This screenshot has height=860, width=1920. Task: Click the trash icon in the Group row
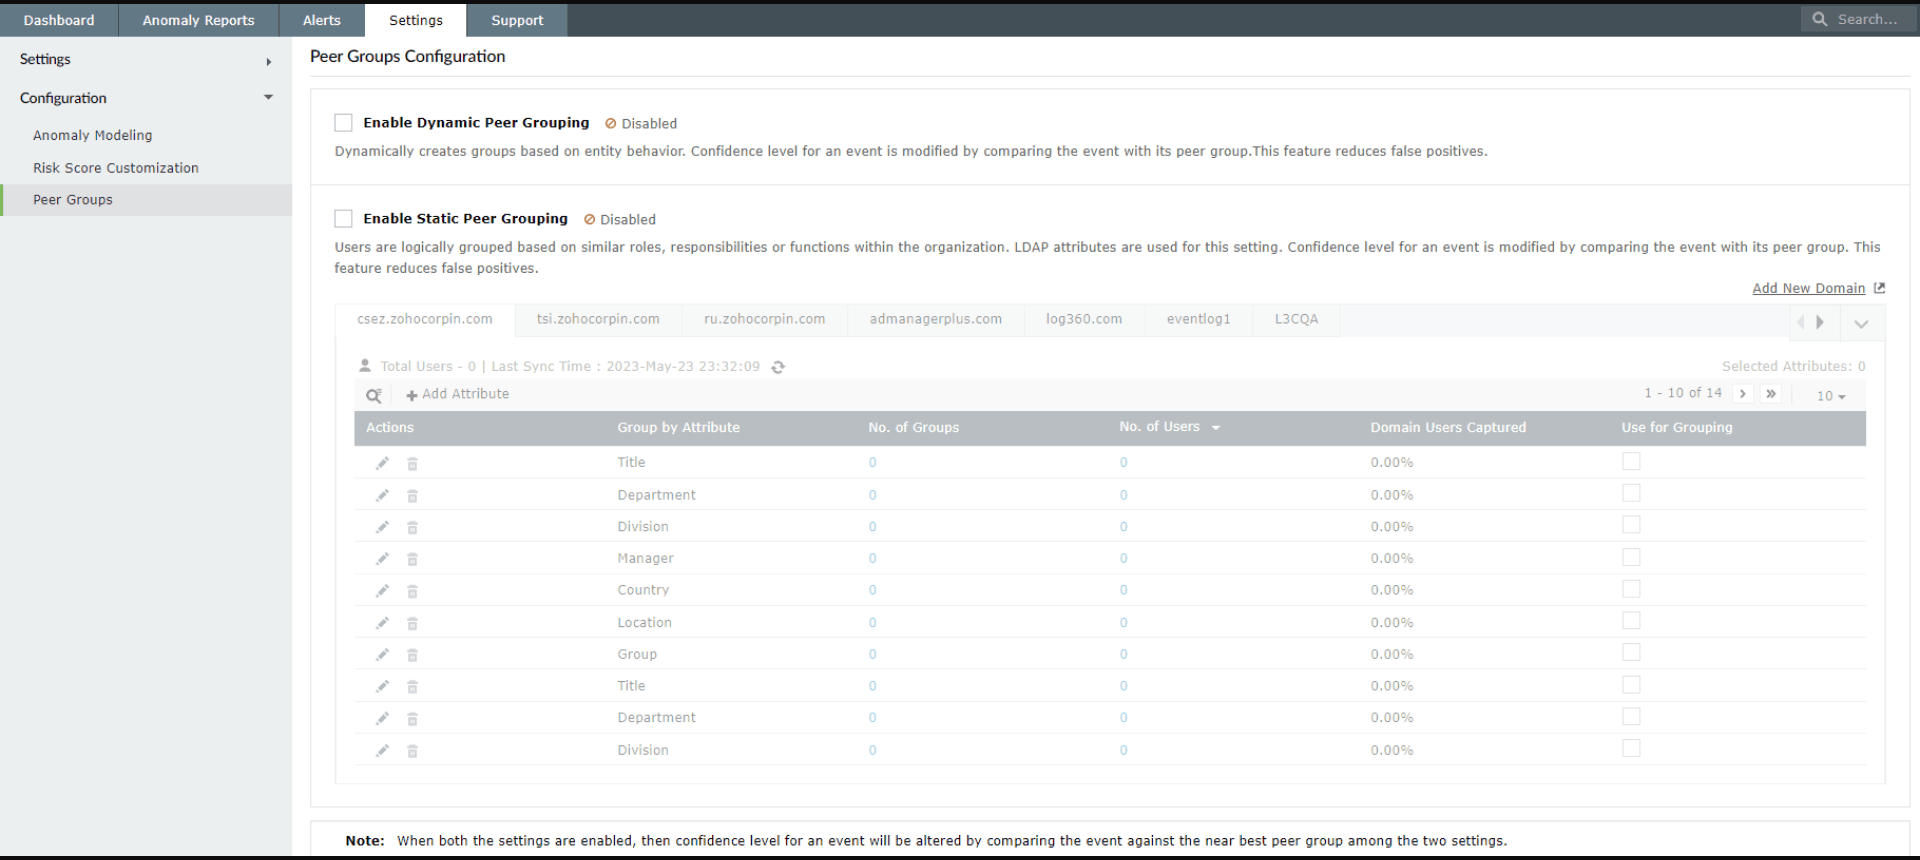[412, 655]
